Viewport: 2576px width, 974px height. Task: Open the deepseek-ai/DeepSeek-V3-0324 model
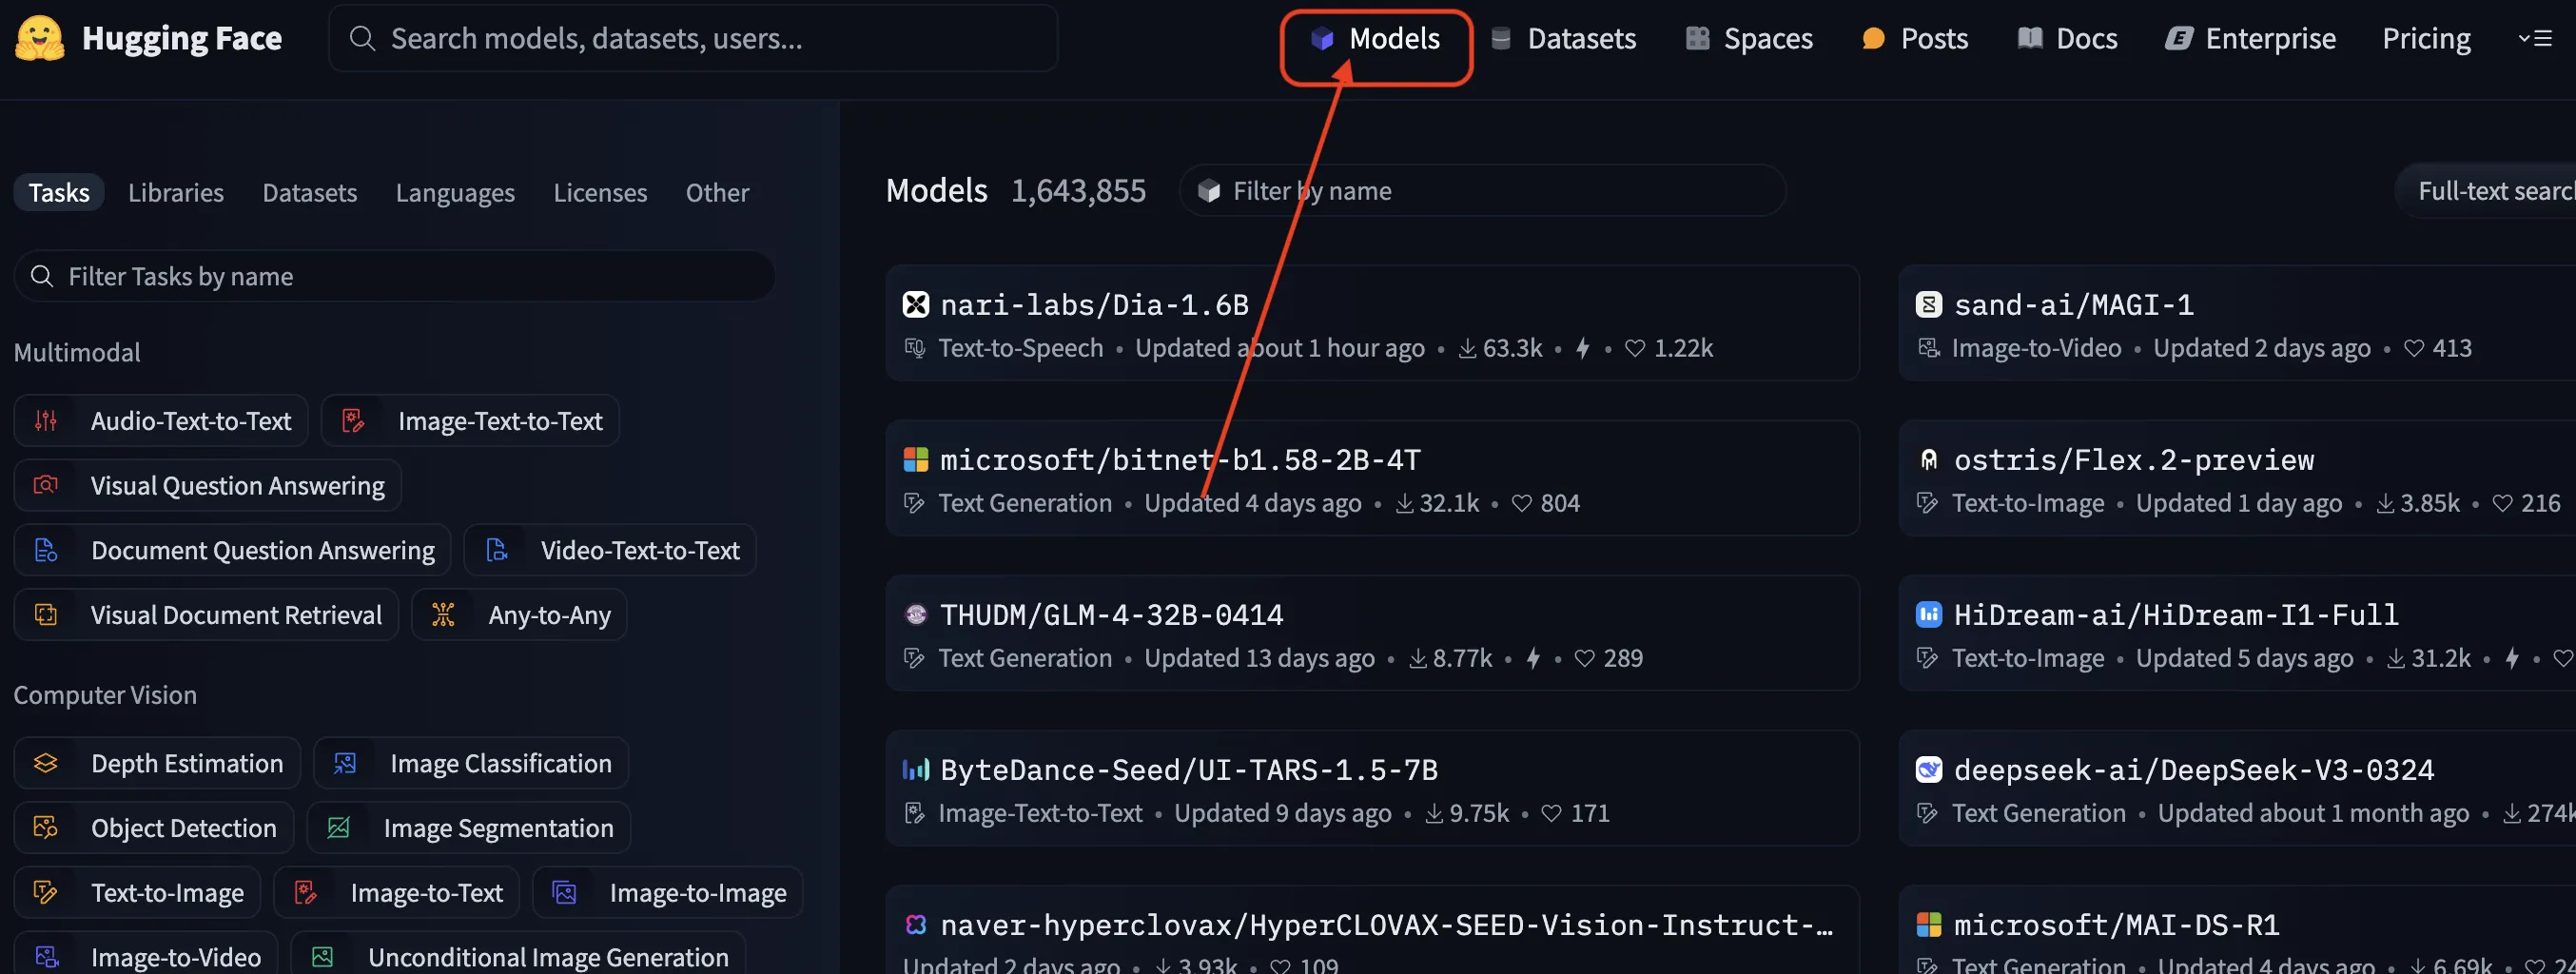point(2238,787)
